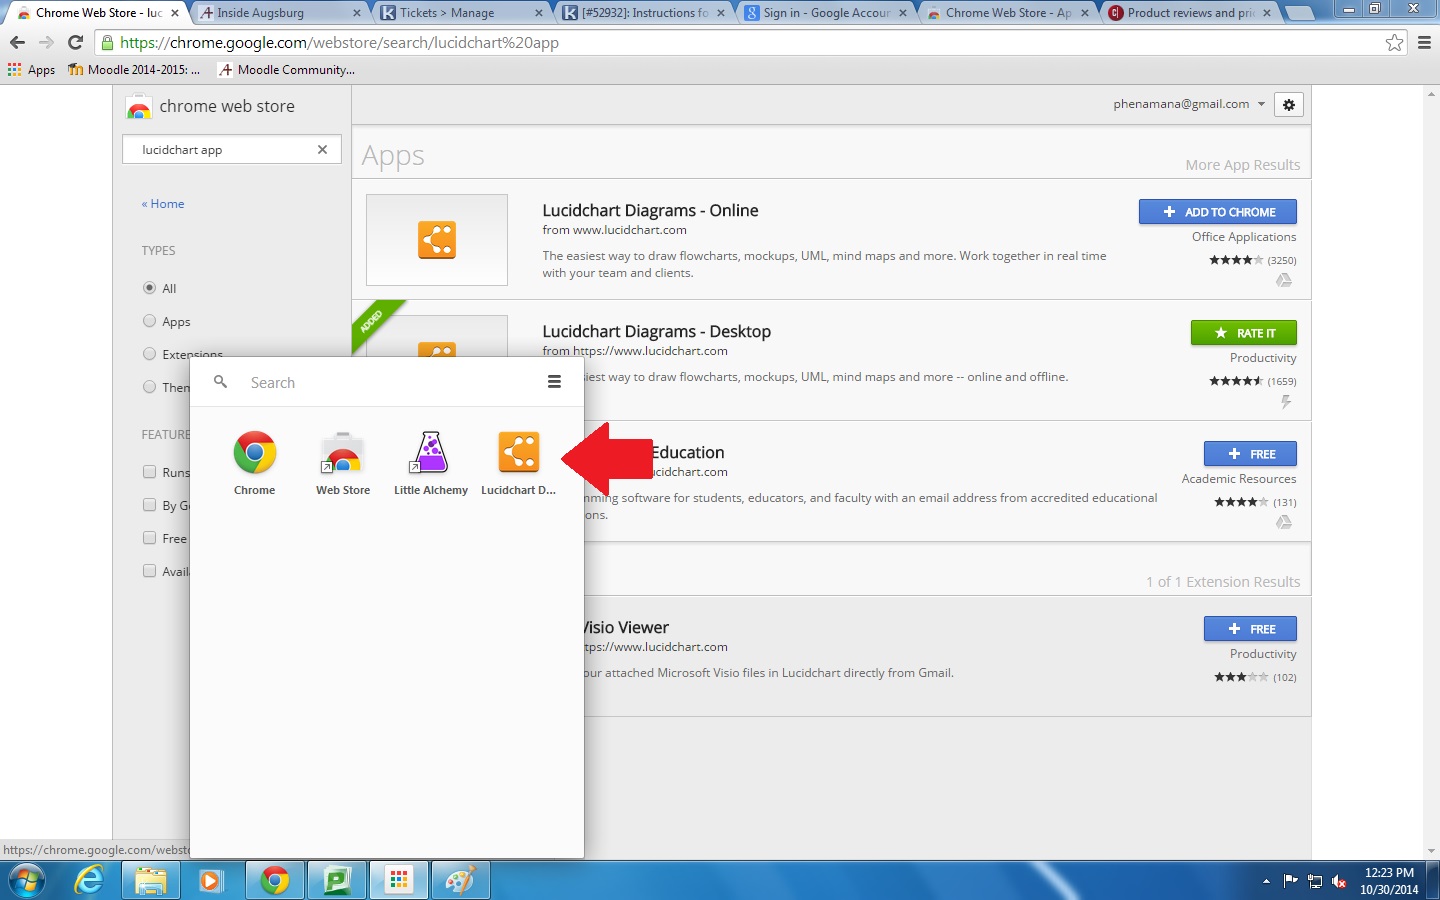Viewport: 1440px width, 900px height.
Task: Check the By Google feature box
Action: [149, 505]
